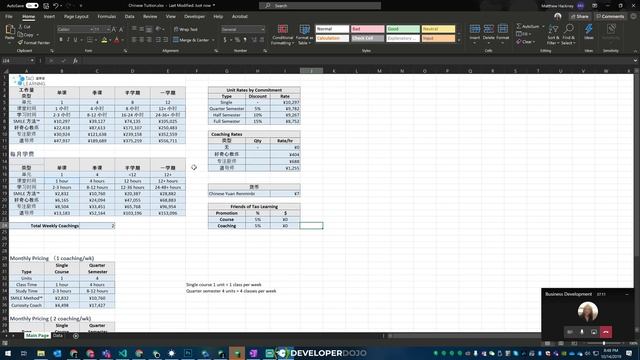The image size is (640, 360).
Task: Open the Acrobat ribbon tab
Action: click(240, 16)
